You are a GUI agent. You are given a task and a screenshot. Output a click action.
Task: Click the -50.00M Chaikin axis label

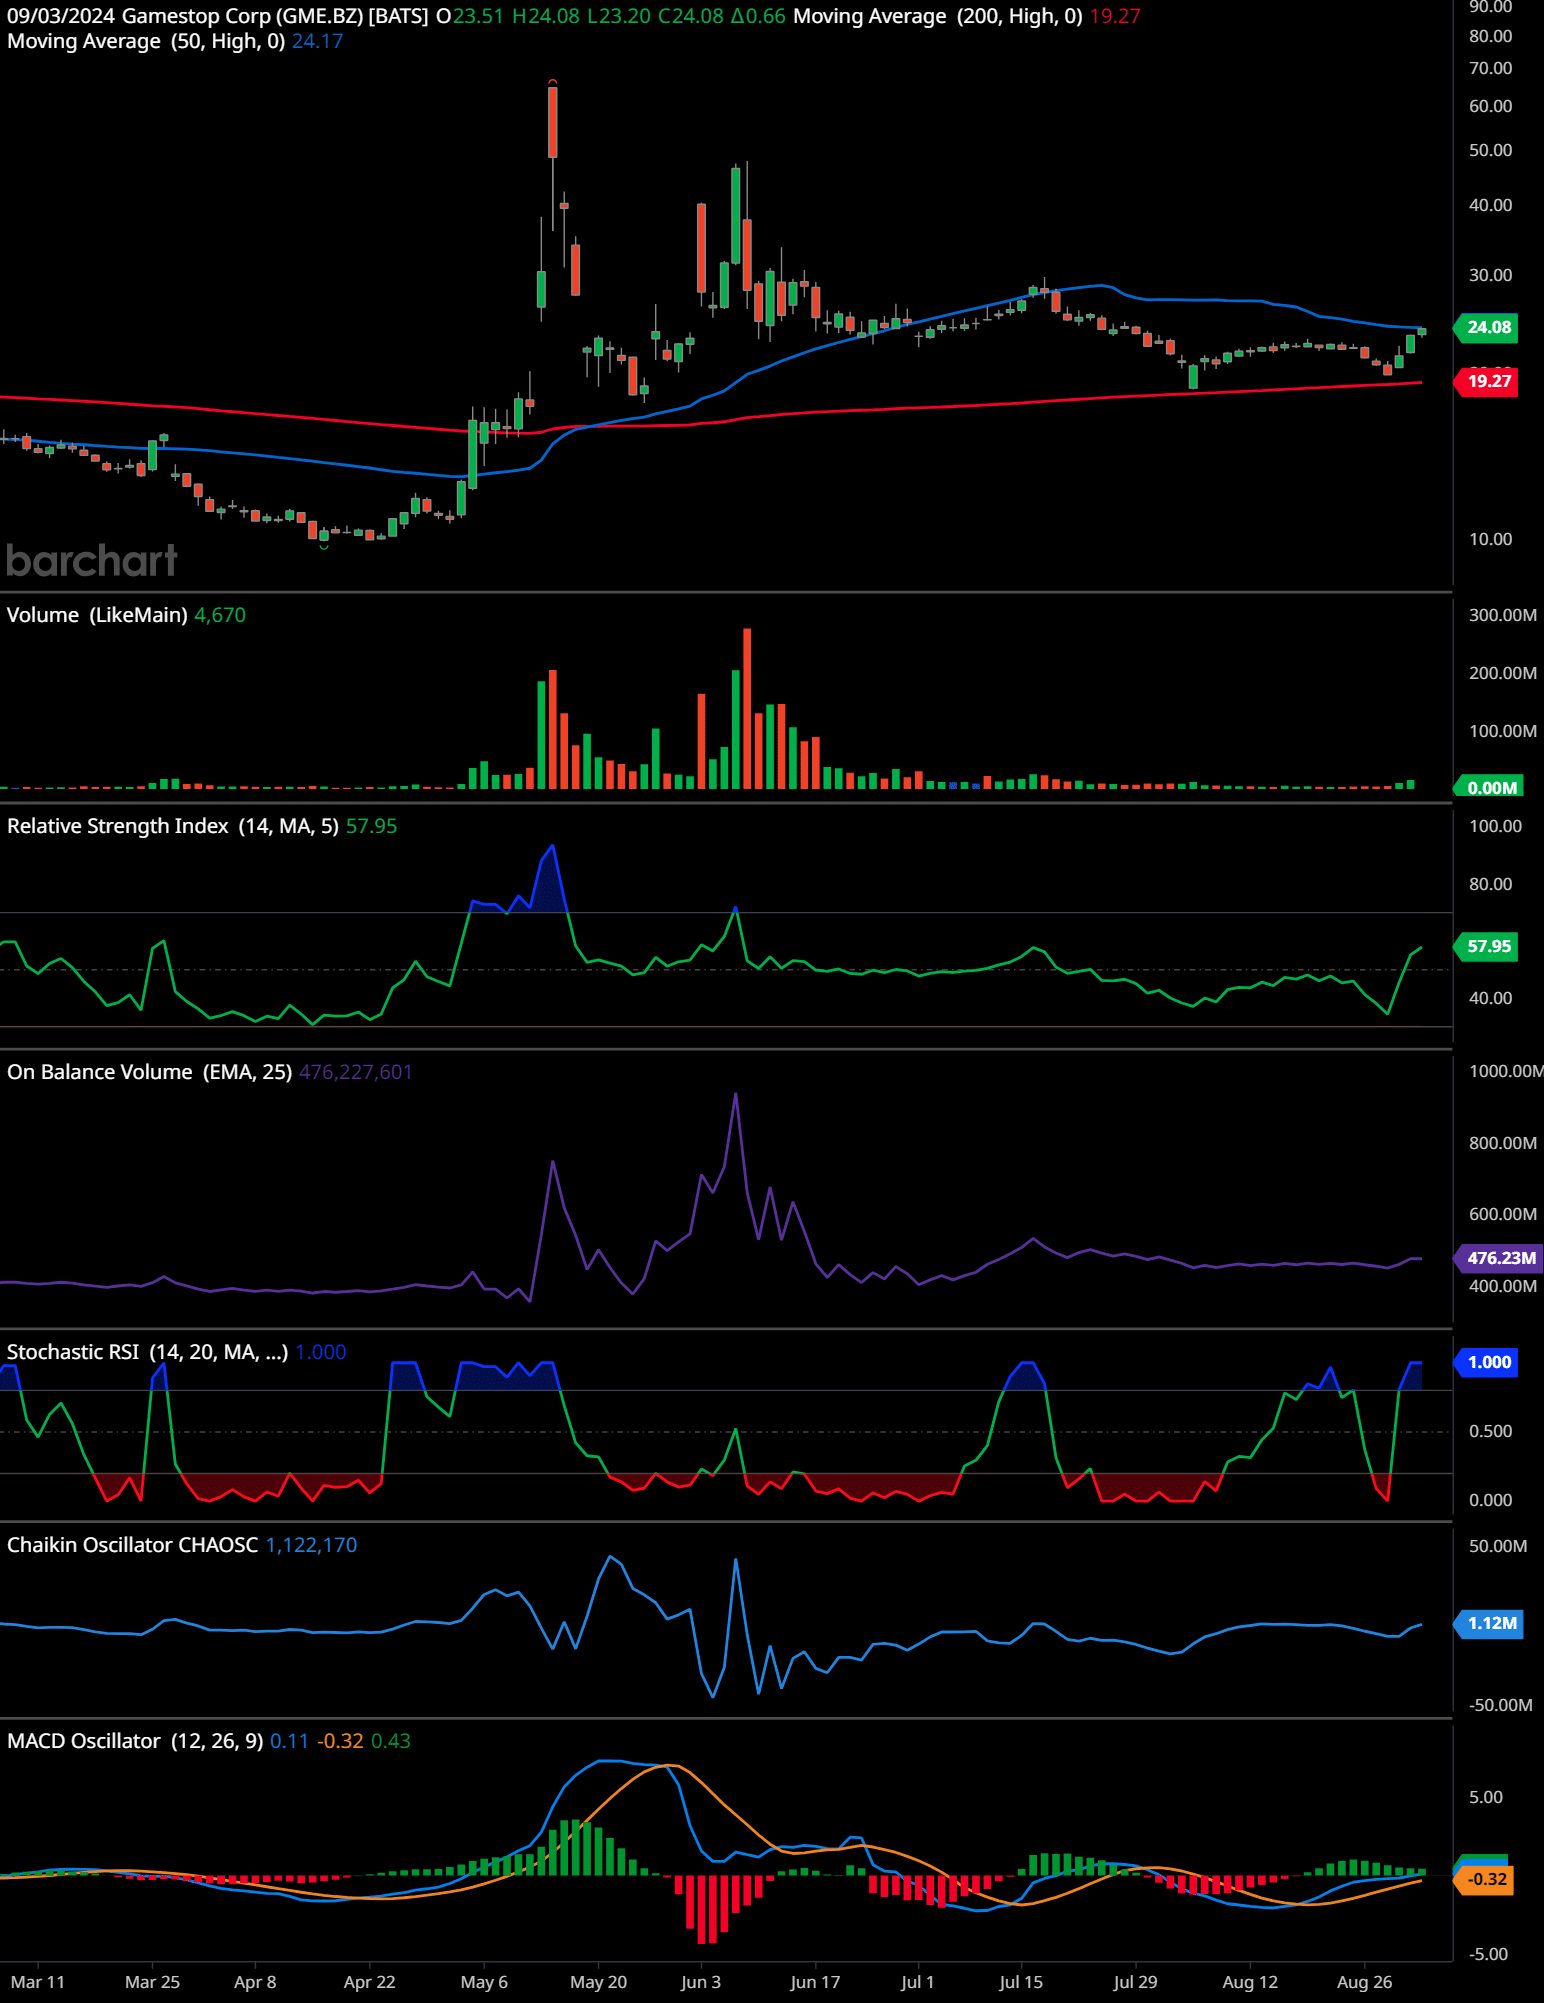(x=1501, y=1705)
